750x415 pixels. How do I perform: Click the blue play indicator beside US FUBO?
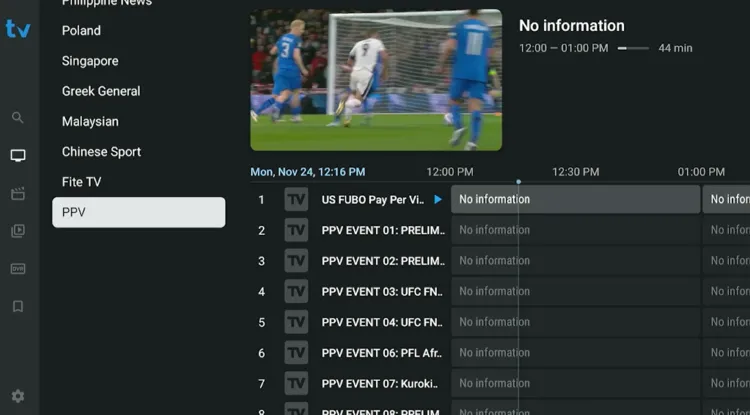pyautogui.click(x=438, y=199)
